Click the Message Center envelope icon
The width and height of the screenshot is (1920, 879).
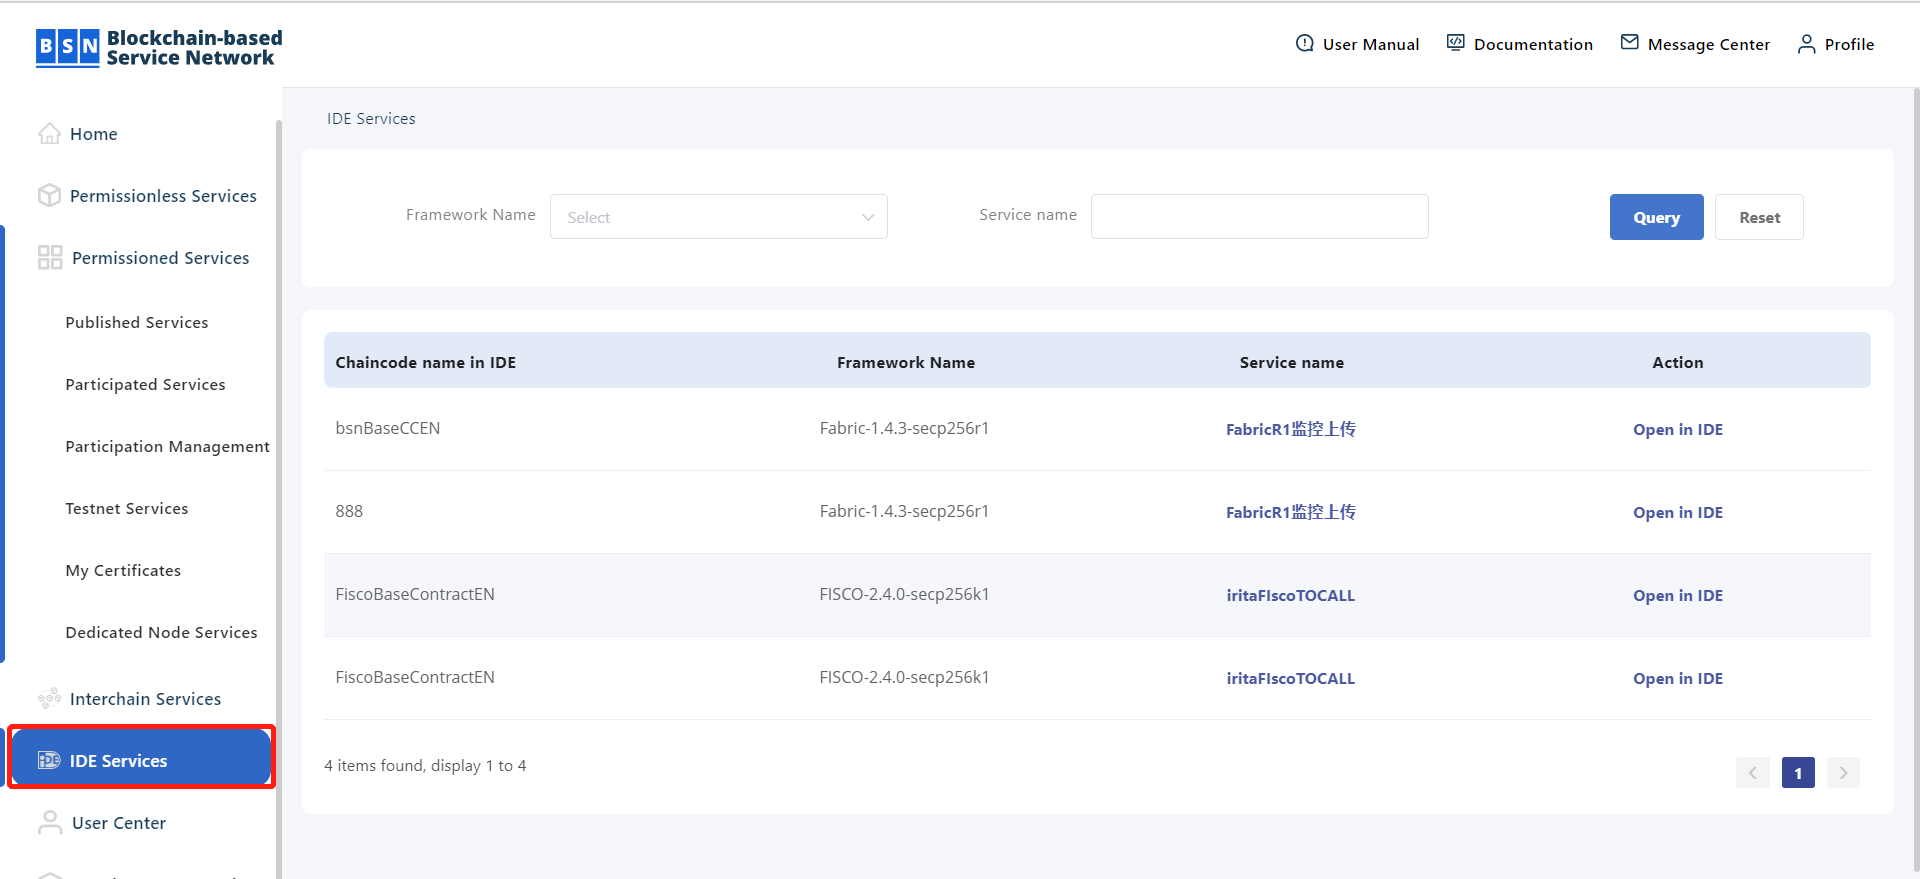(1630, 43)
